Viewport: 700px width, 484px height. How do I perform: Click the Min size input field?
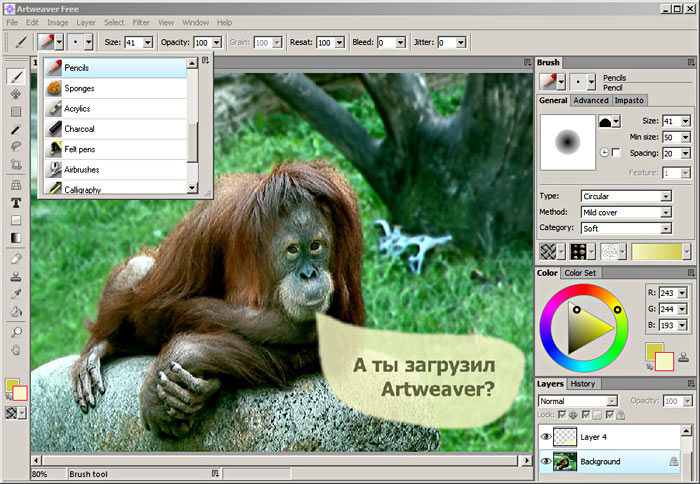[671, 137]
